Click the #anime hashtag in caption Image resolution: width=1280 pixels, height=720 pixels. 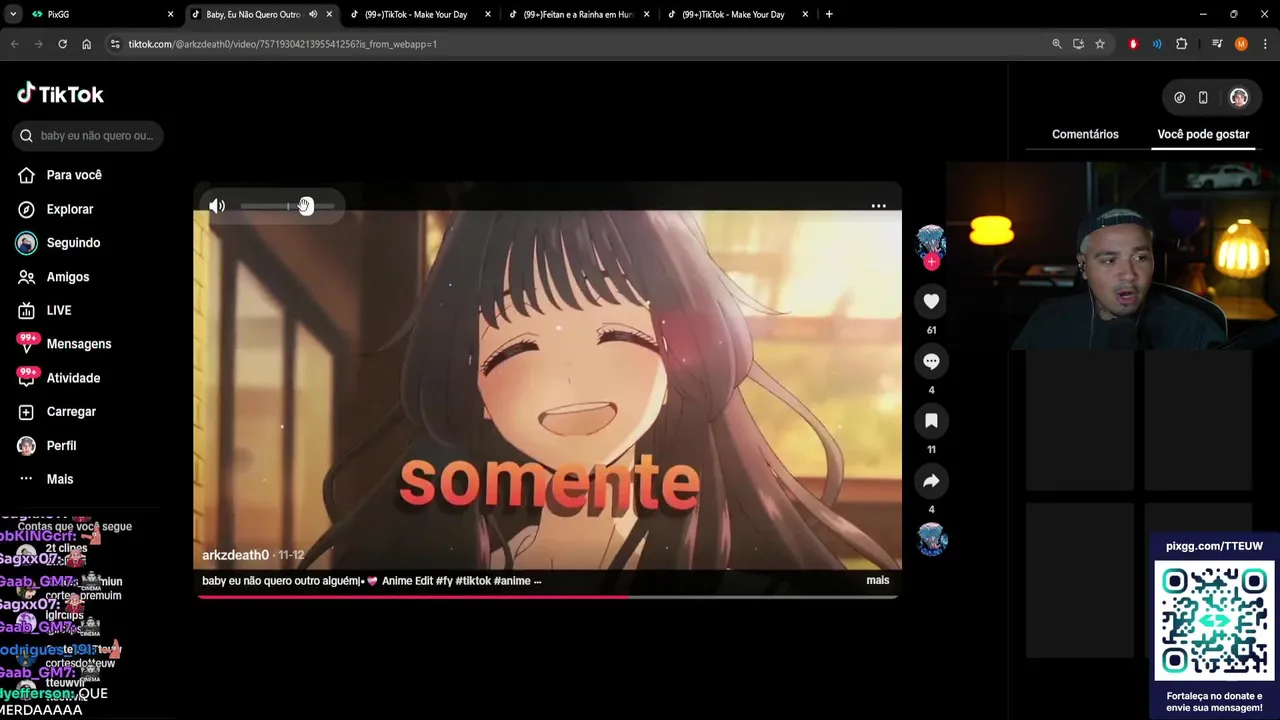(512, 580)
